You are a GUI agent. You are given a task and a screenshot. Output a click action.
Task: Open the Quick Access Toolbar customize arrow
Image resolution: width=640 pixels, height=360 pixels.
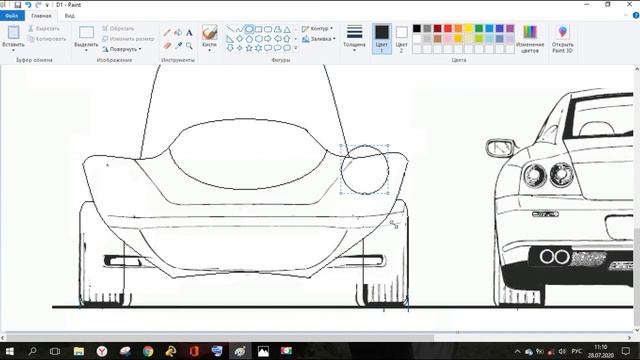(47, 5)
